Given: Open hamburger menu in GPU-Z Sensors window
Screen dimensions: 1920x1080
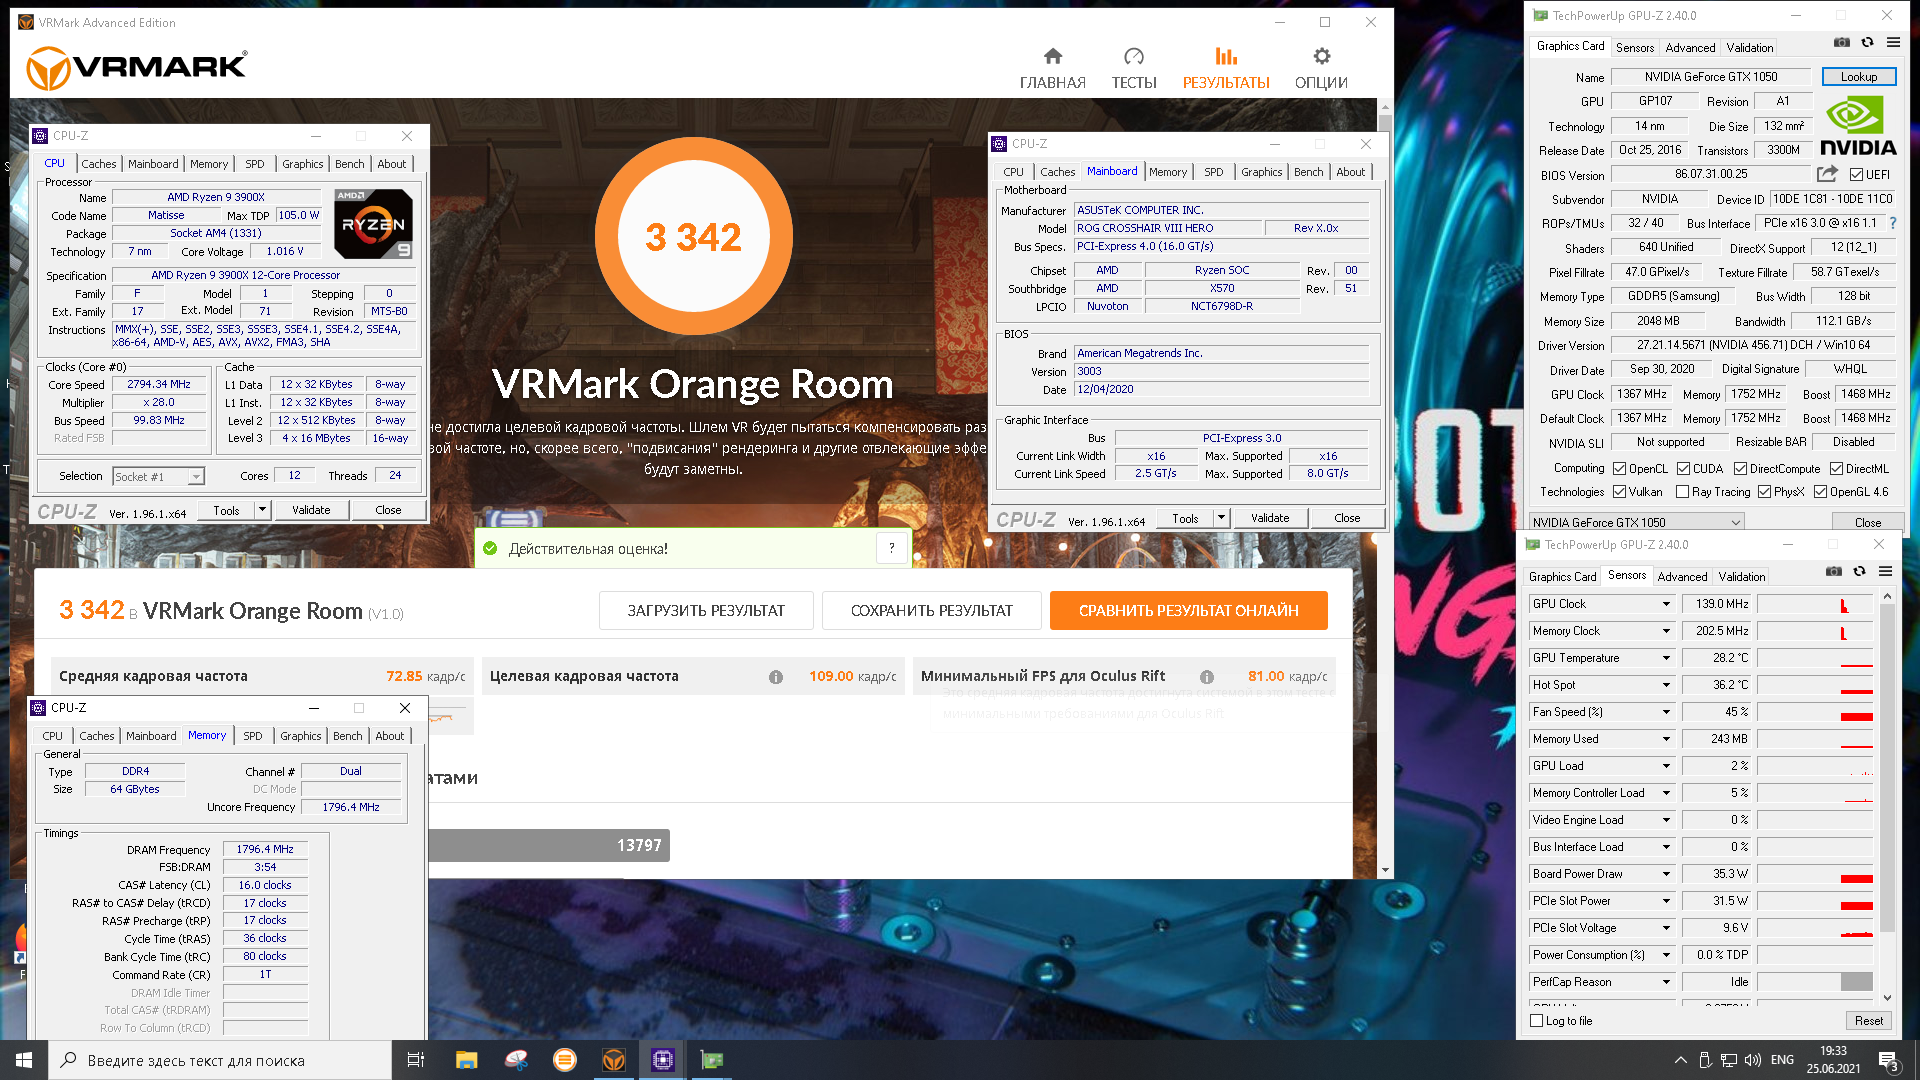Looking at the screenshot, I should (1885, 572).
